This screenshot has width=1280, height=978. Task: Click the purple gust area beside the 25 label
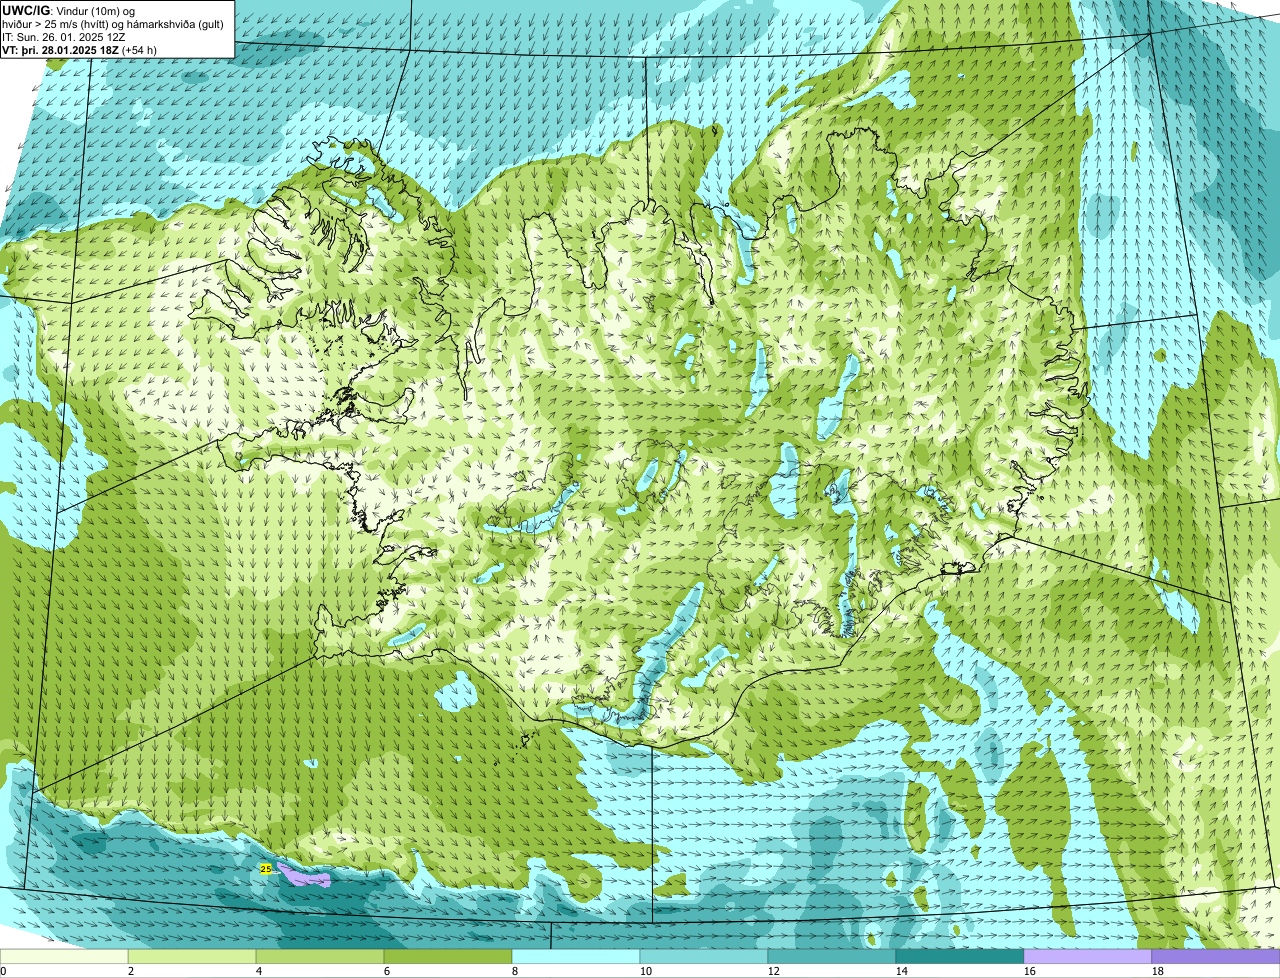pos(304,877)
